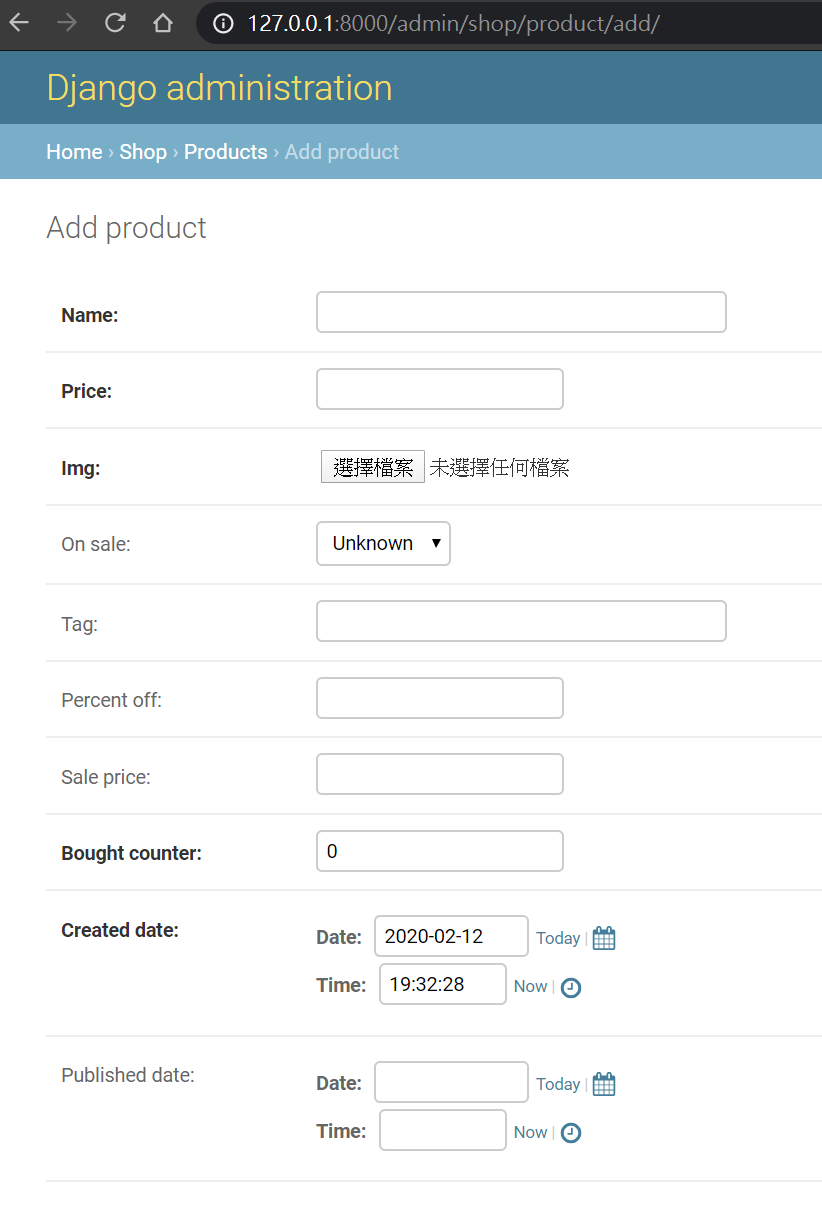The image size is (822, 1221).
Task: Open the Products breadcrumb link
Action: (225, 152)
